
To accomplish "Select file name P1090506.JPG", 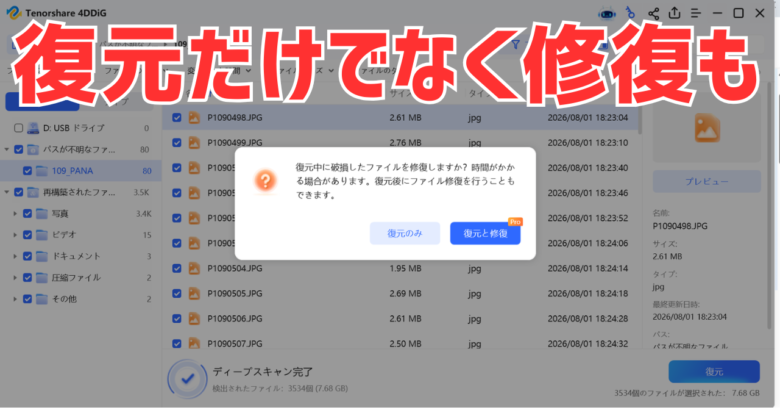I will 235,318.
